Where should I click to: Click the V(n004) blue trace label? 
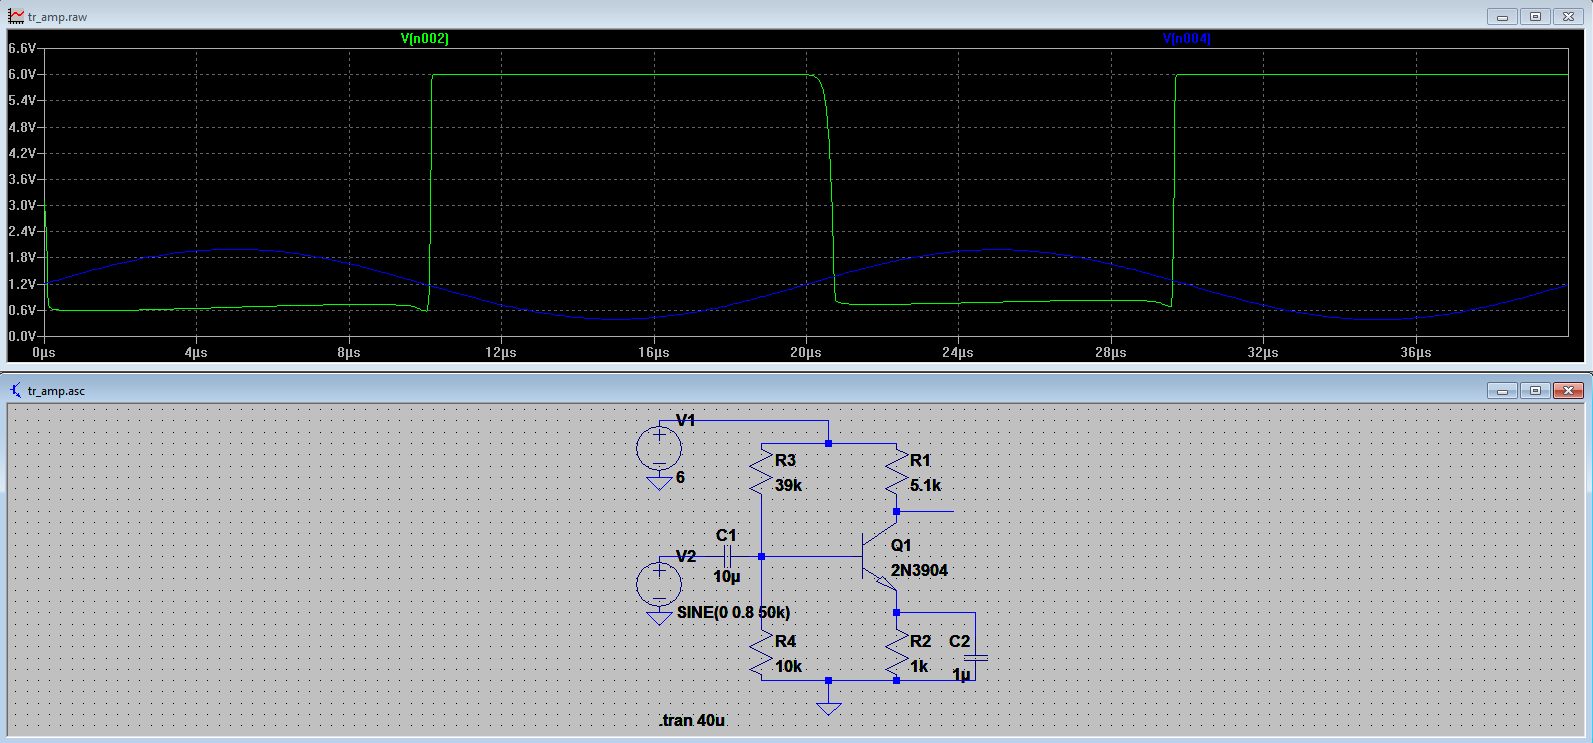coord(1186,38)
